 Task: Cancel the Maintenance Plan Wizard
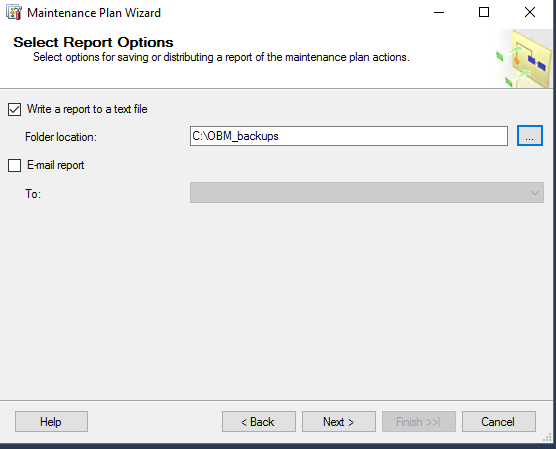[x=499, y=422]
